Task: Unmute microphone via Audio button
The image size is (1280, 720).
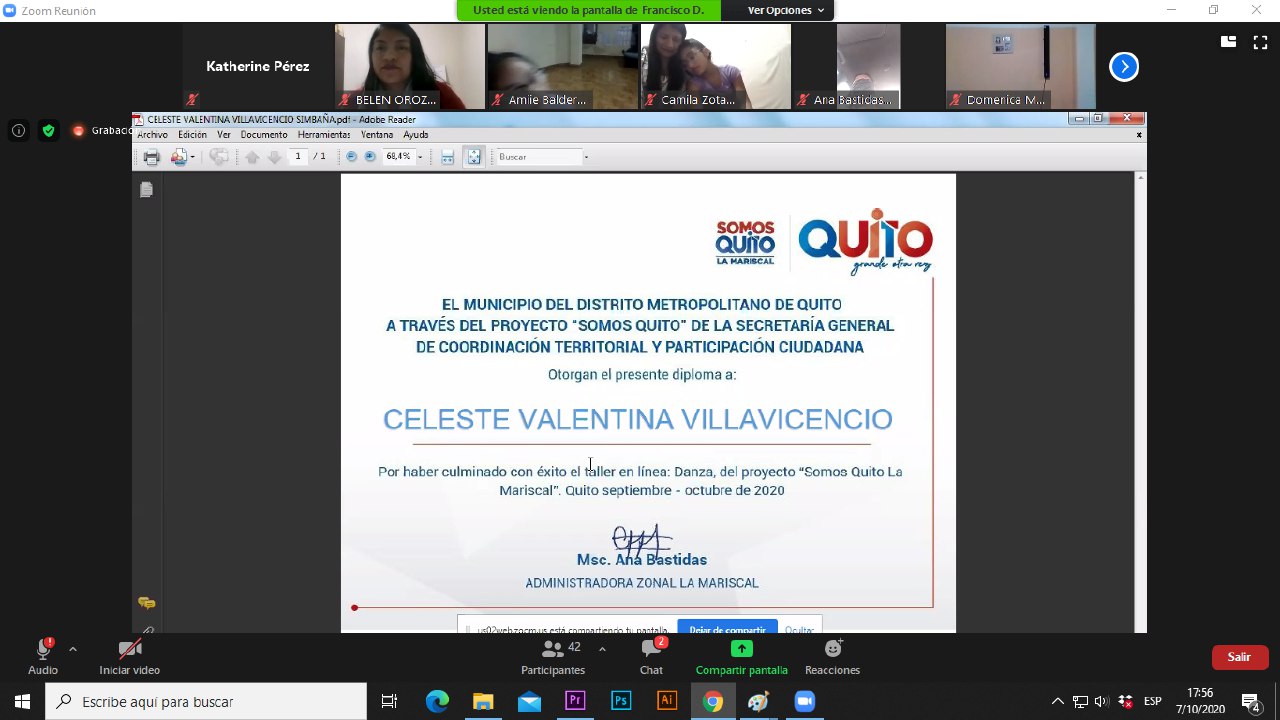Action: tap(43, 658)
